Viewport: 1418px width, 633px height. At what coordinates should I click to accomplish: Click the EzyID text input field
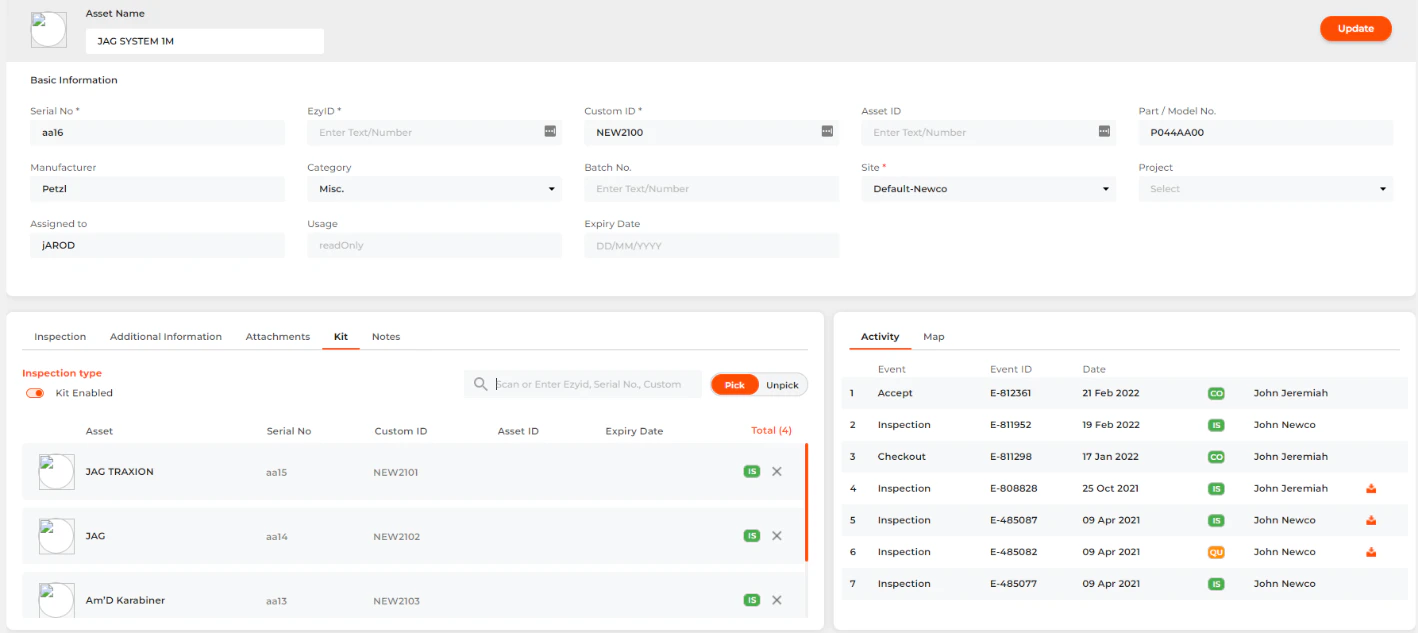pos(435,132)
